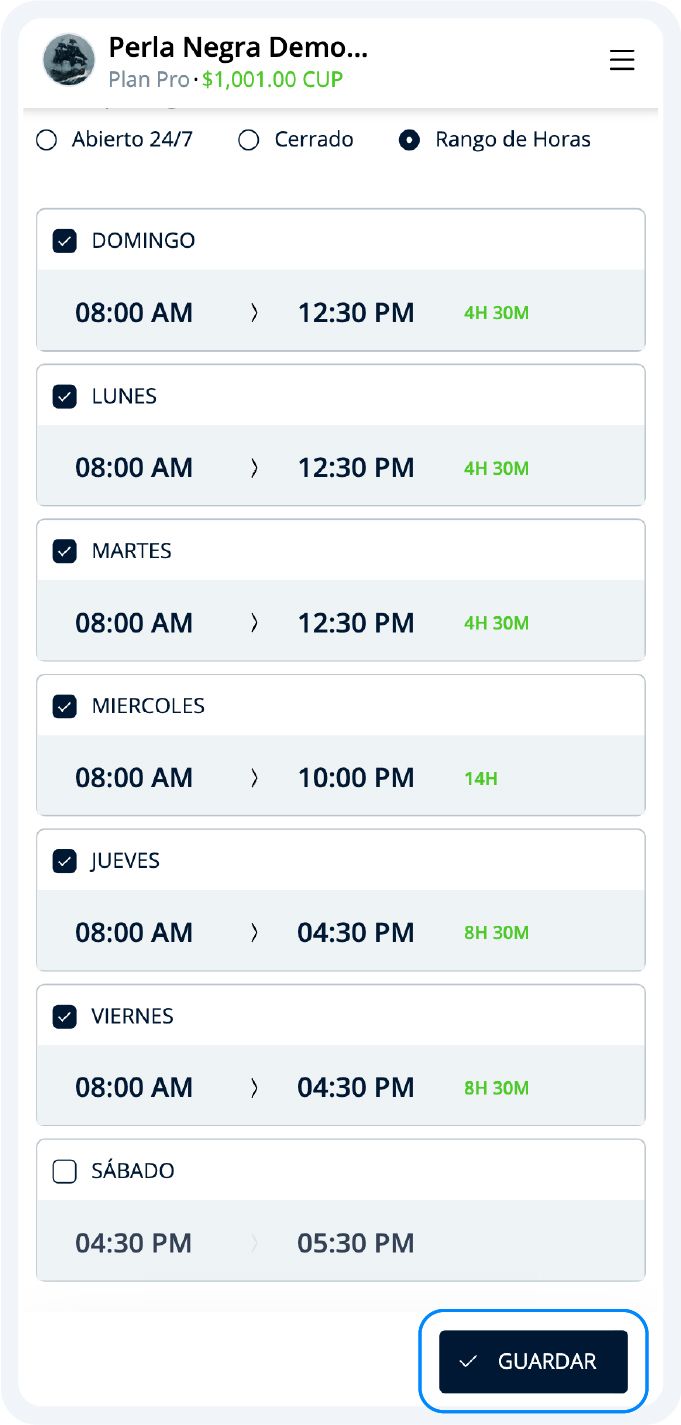Edit the VIERNES end time 04:30 PM
Screen dimensions: 681x1425
357,1087
